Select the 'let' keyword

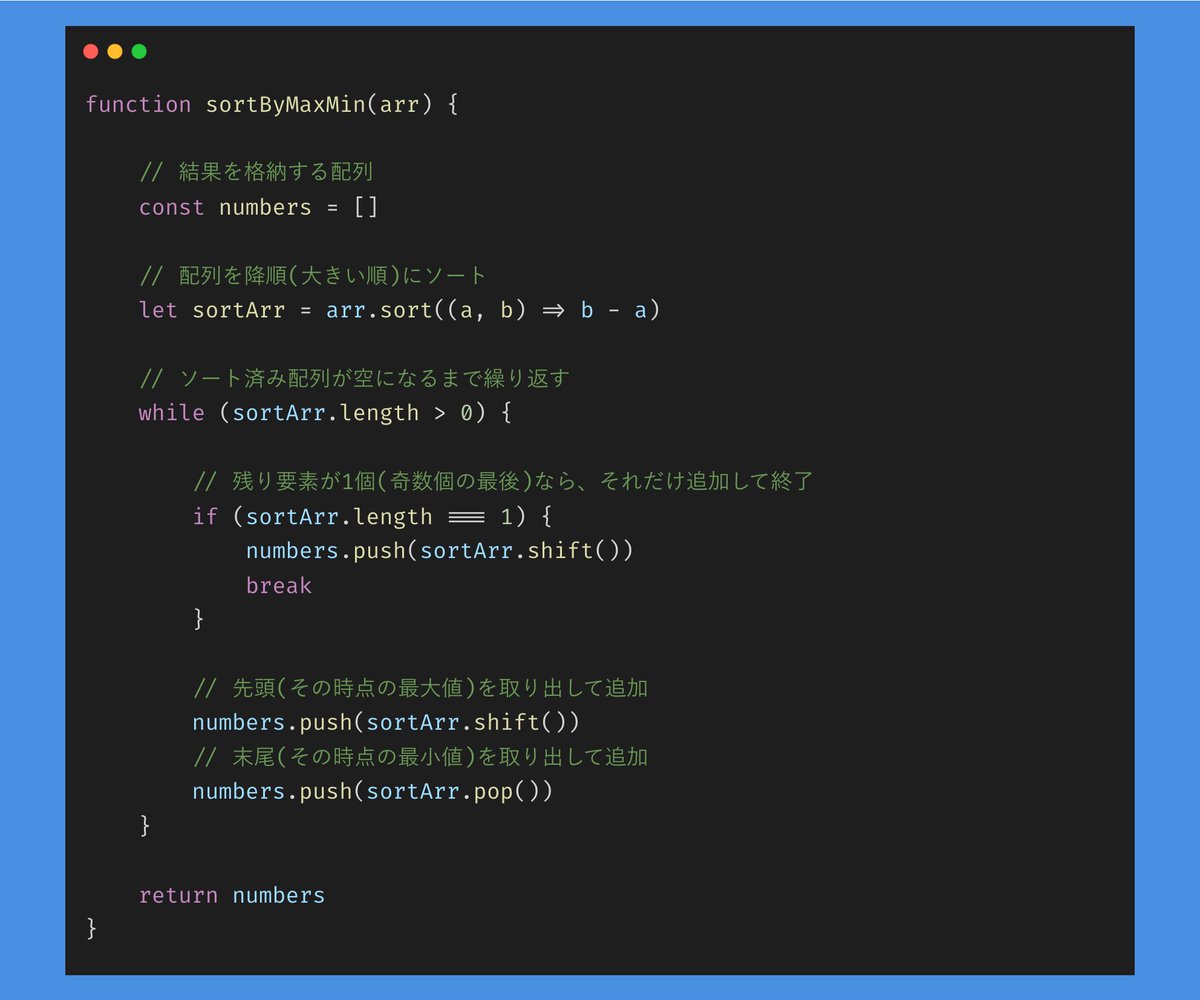[158, 310]
